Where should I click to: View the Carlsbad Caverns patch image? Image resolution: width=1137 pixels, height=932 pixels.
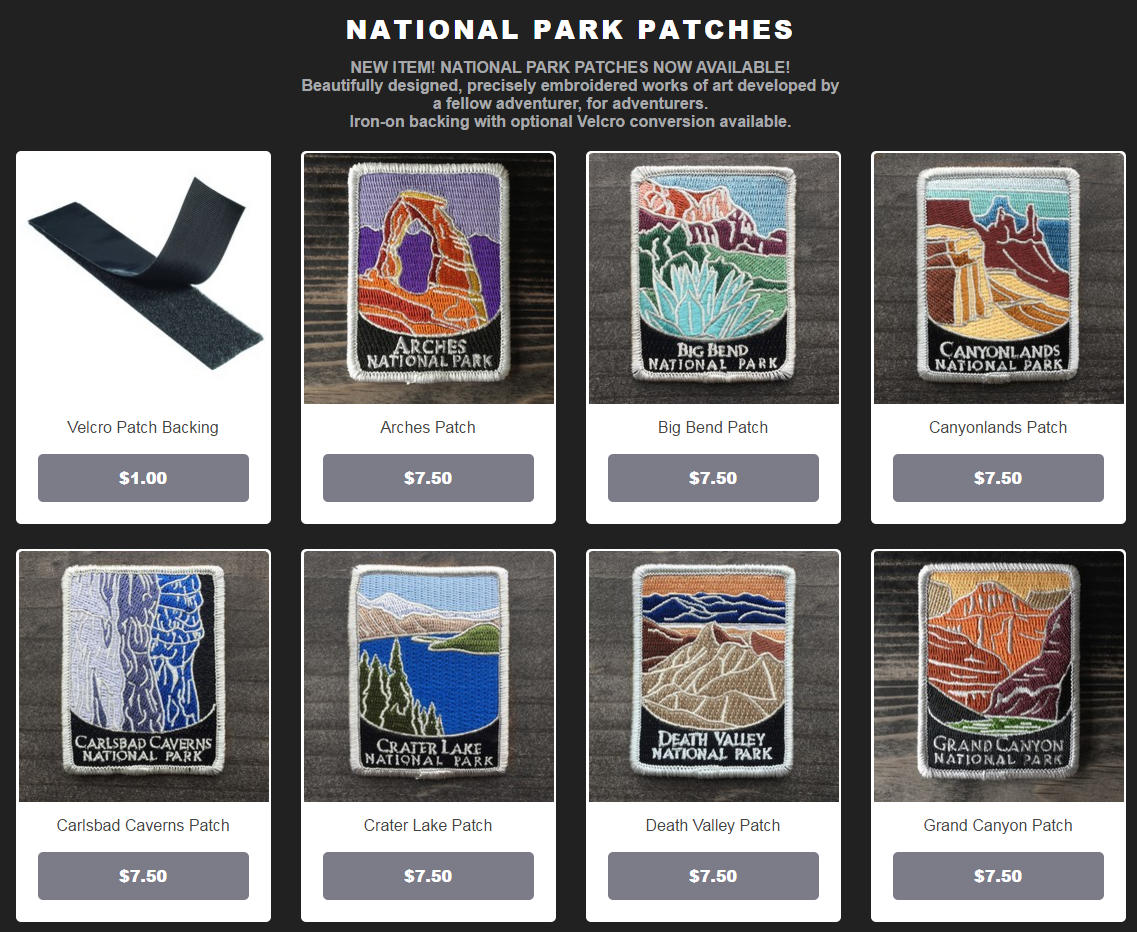(x=144, y=677)
